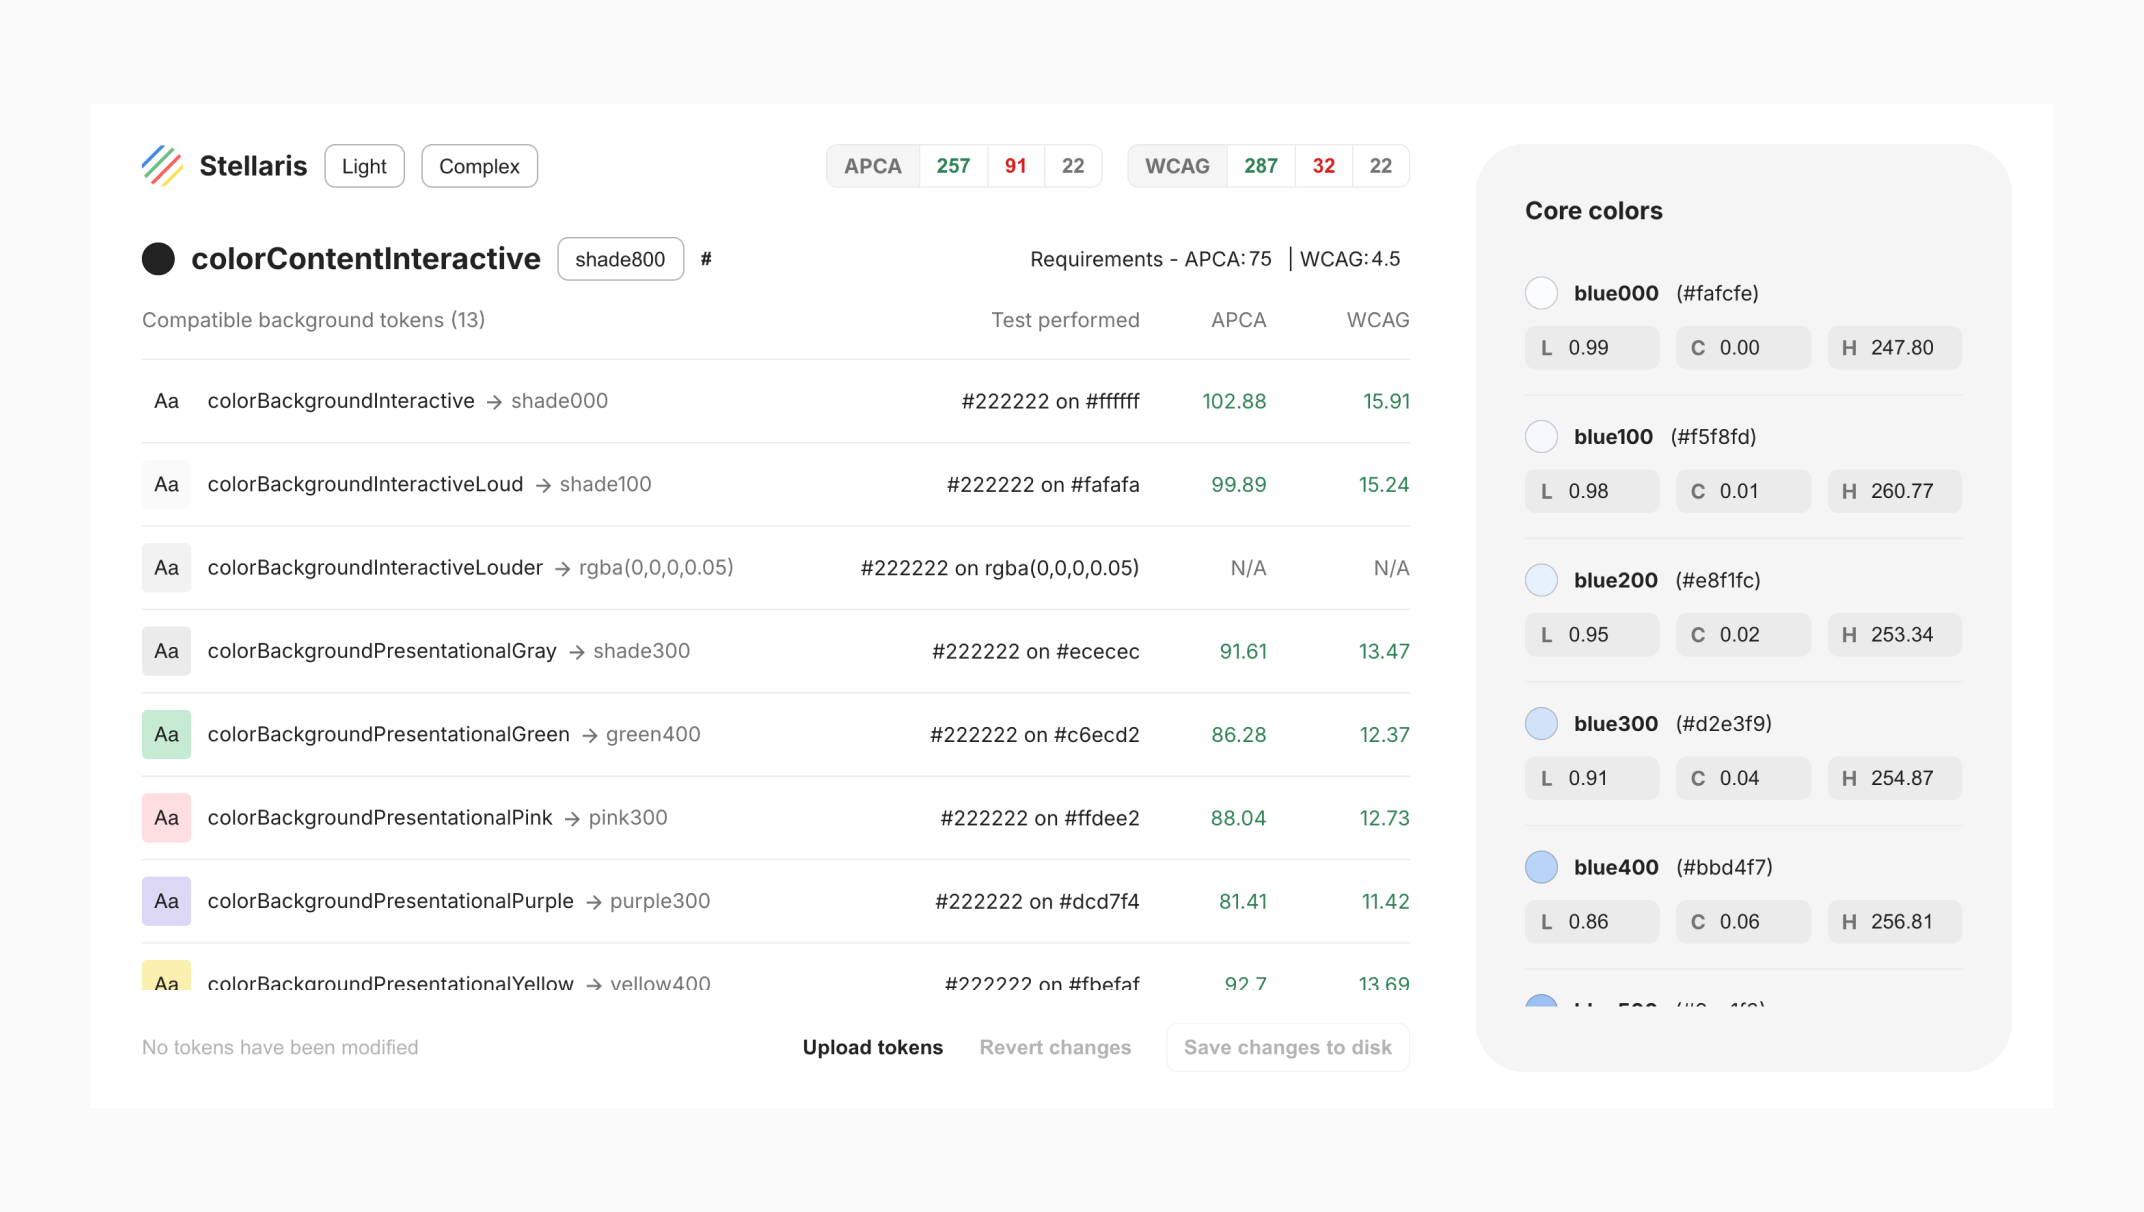Toggle the Complex mode button
2144x1212 pixels.
(x=479, y=166)
